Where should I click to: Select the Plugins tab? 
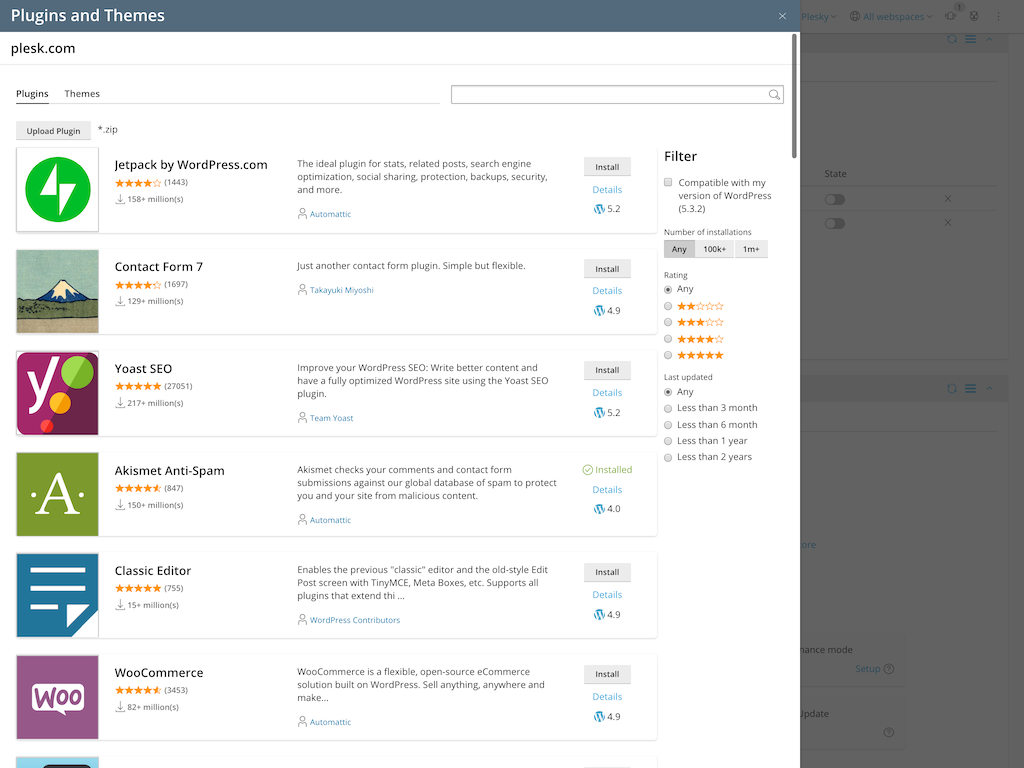pyautogui.click(x=32, y=93)
